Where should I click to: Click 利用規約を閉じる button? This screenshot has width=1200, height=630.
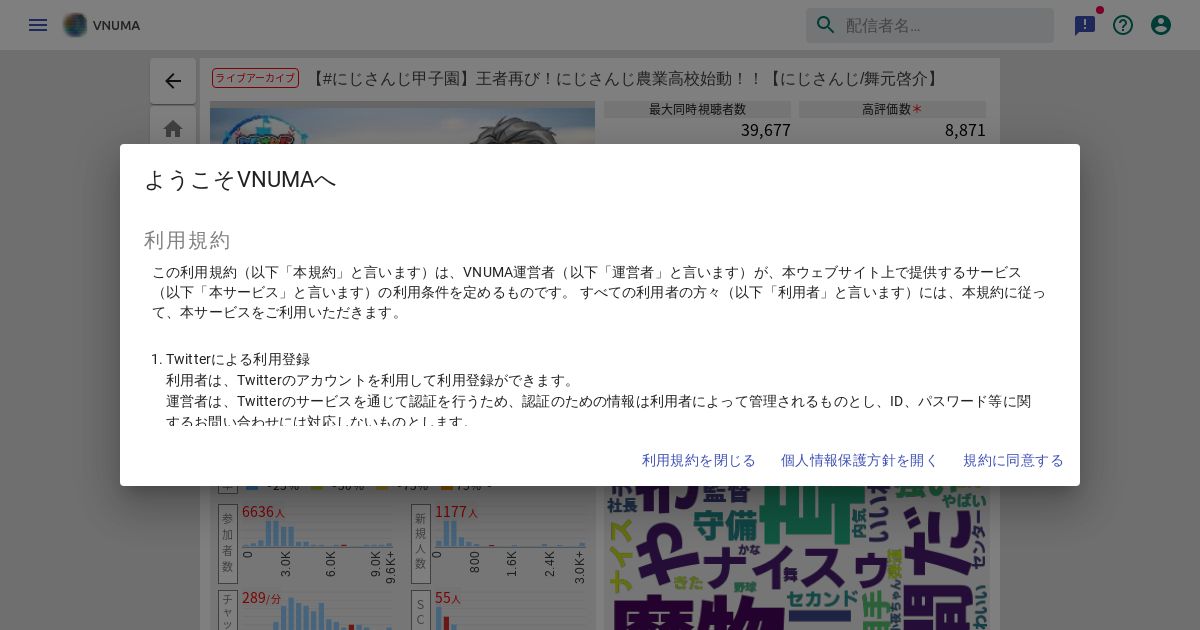(x=699, y=460)
